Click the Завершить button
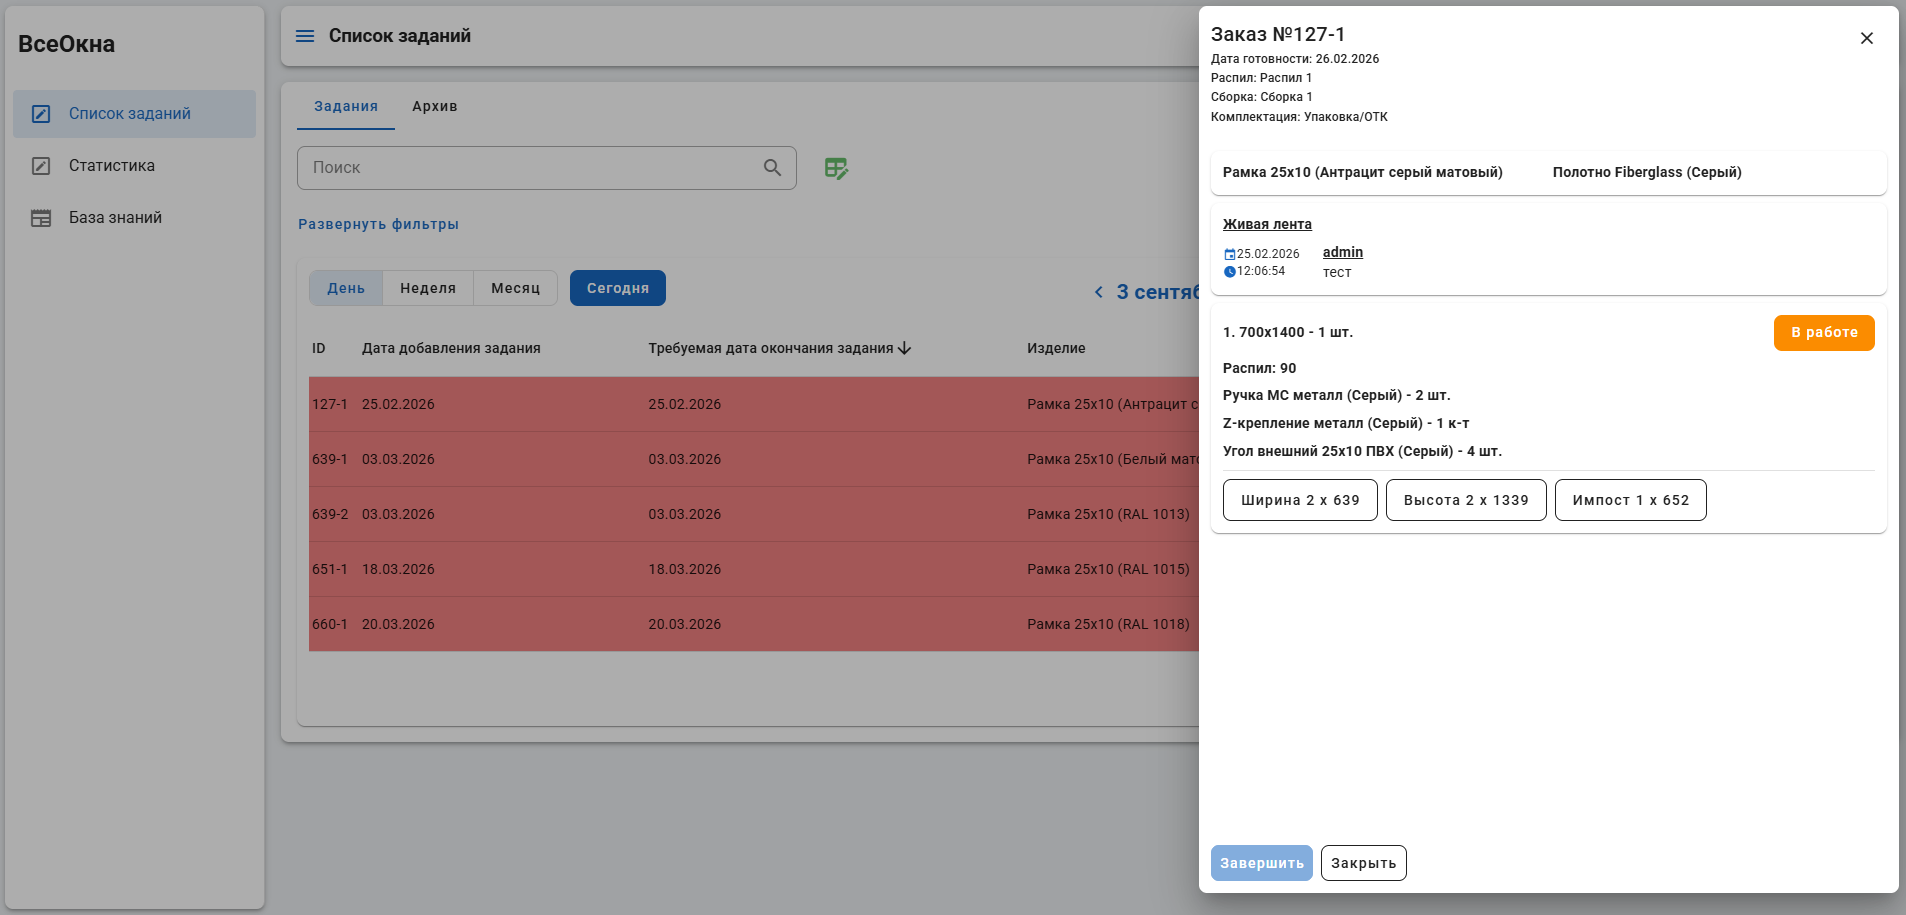 [1262, 863]
